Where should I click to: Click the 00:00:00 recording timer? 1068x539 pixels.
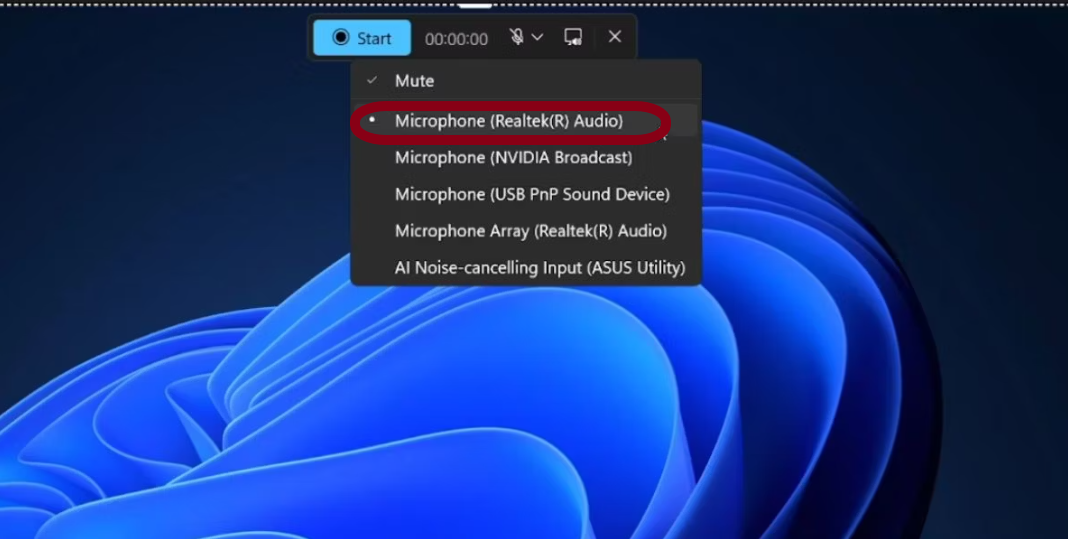[x=456, y=39]
